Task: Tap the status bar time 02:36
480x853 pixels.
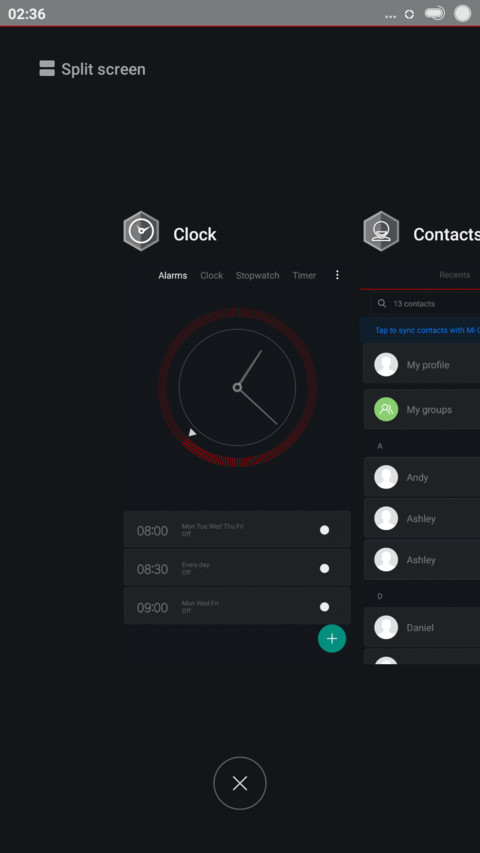Action: click(x=27, y=14)
